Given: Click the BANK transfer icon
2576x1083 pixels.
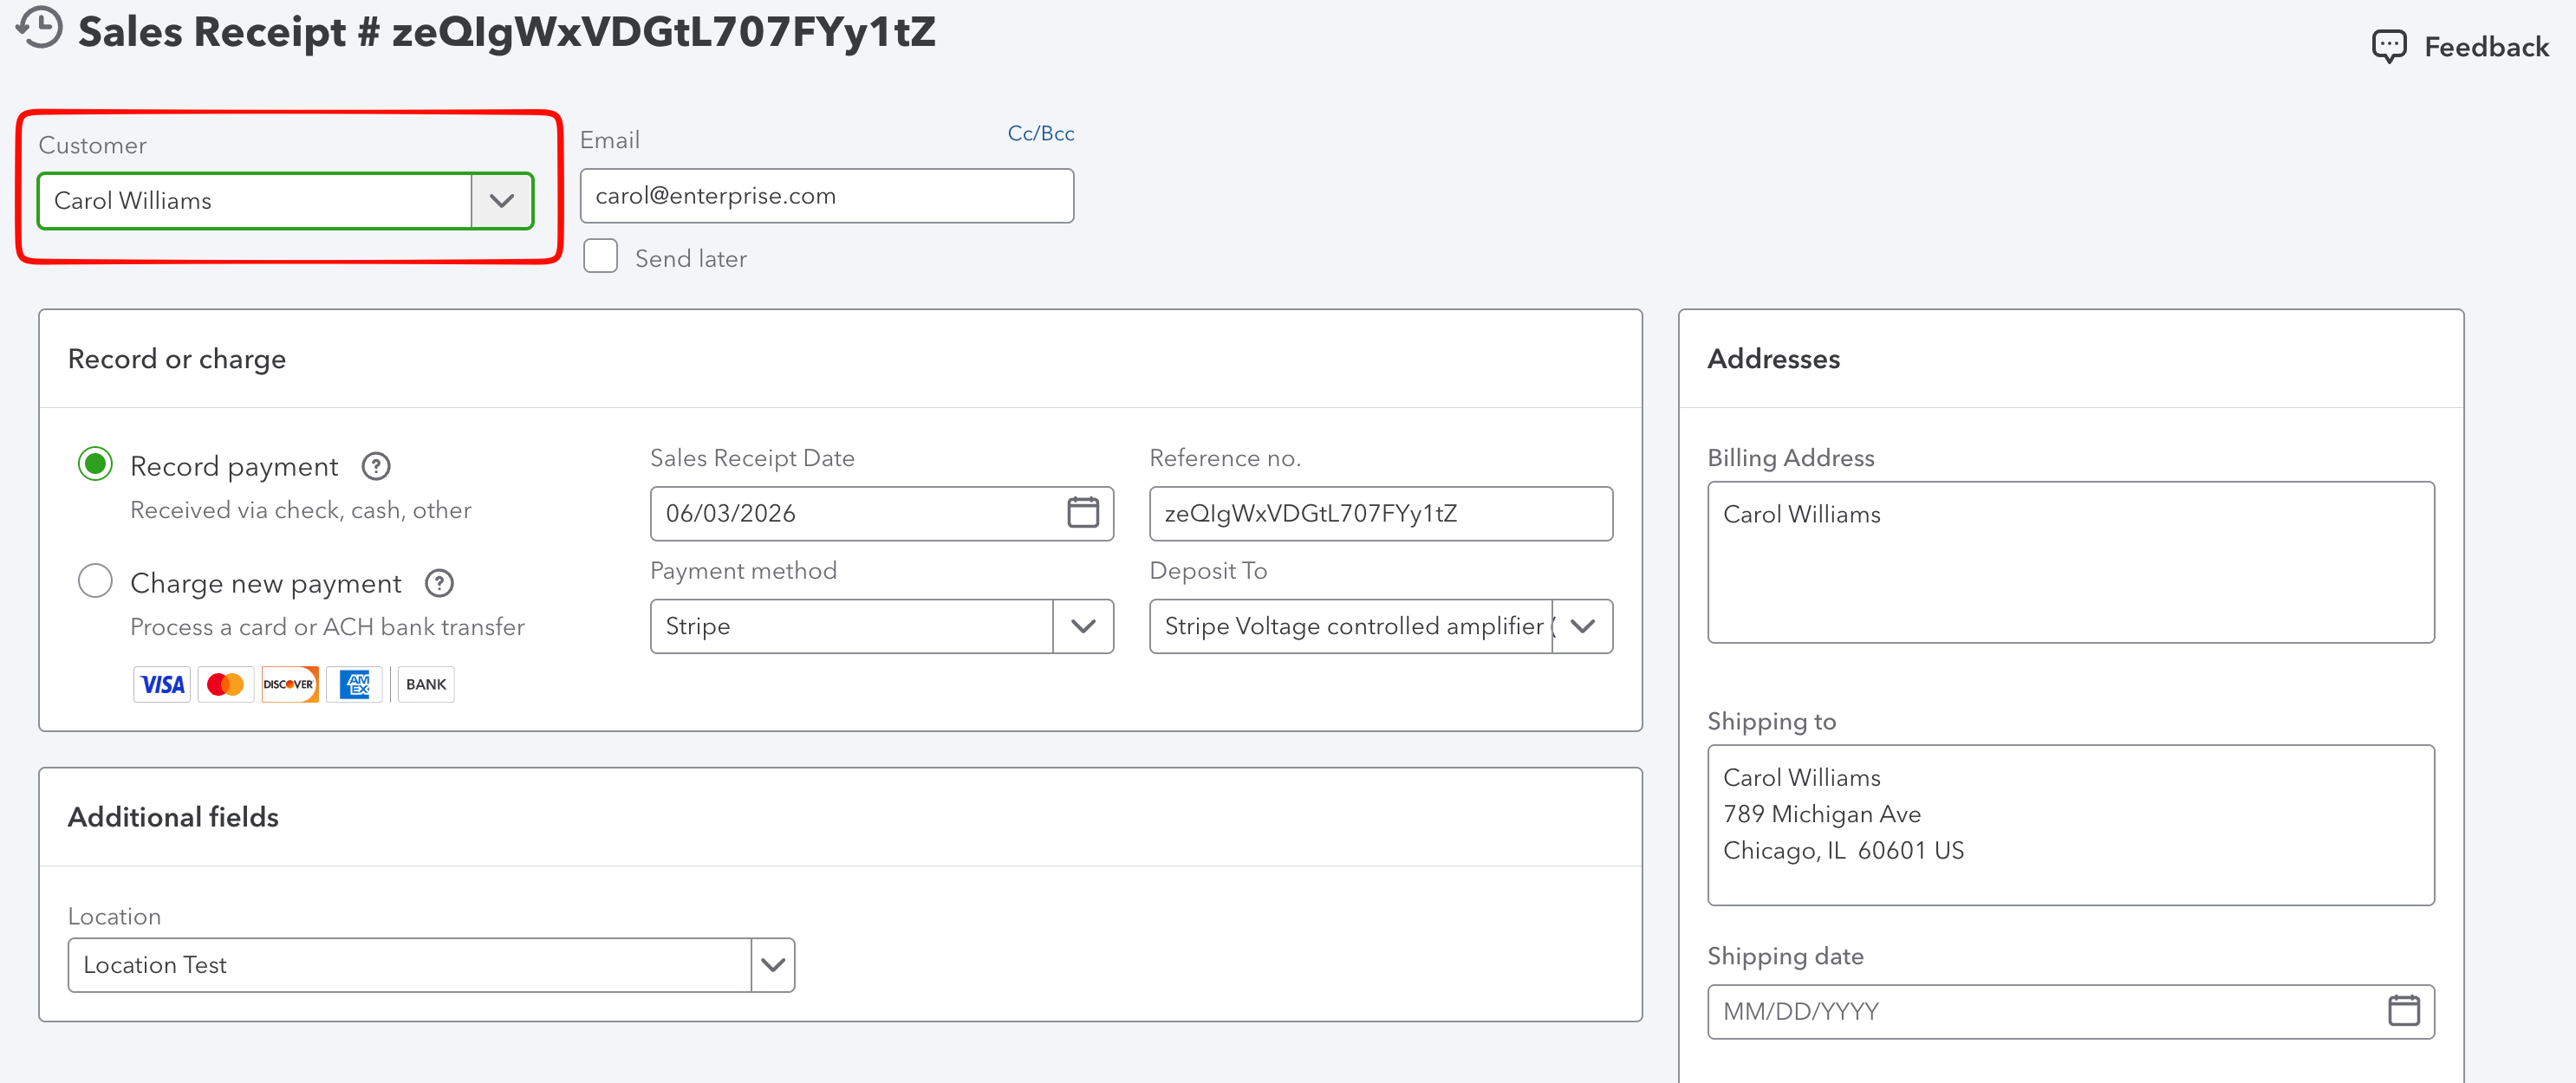Looking at the screenshot, I should pyautogui.click(x=426, y=685).
